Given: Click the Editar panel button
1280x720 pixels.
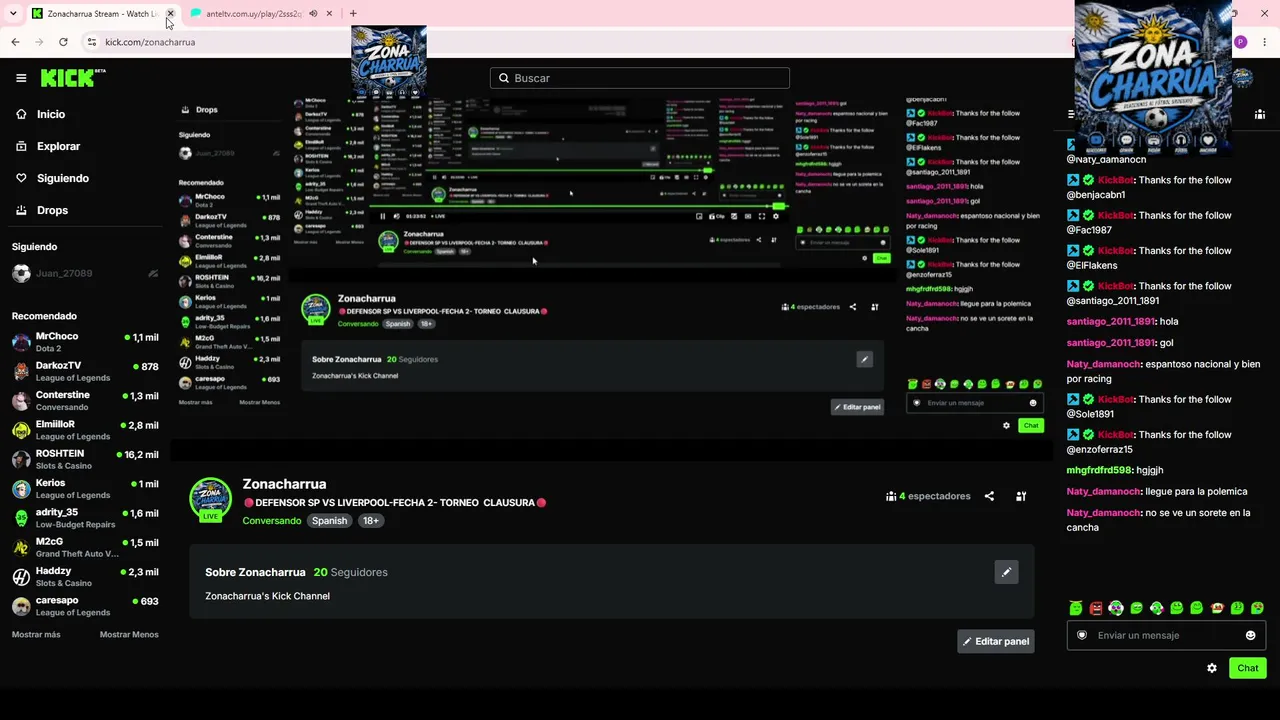Looking at the screenshot, I should [996, 641].
